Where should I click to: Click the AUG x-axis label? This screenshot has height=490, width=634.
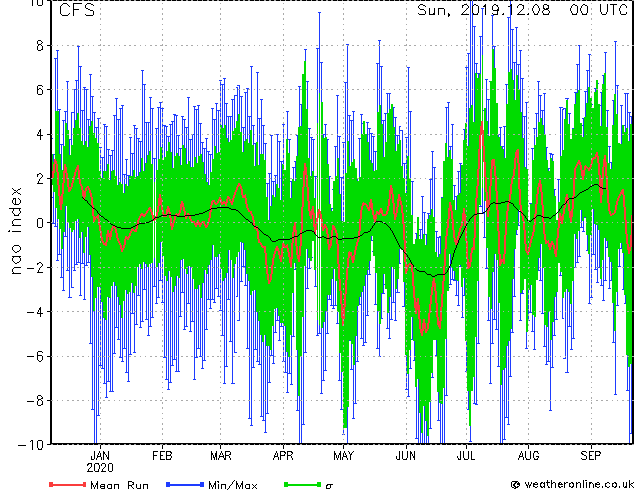coord(528,456)
